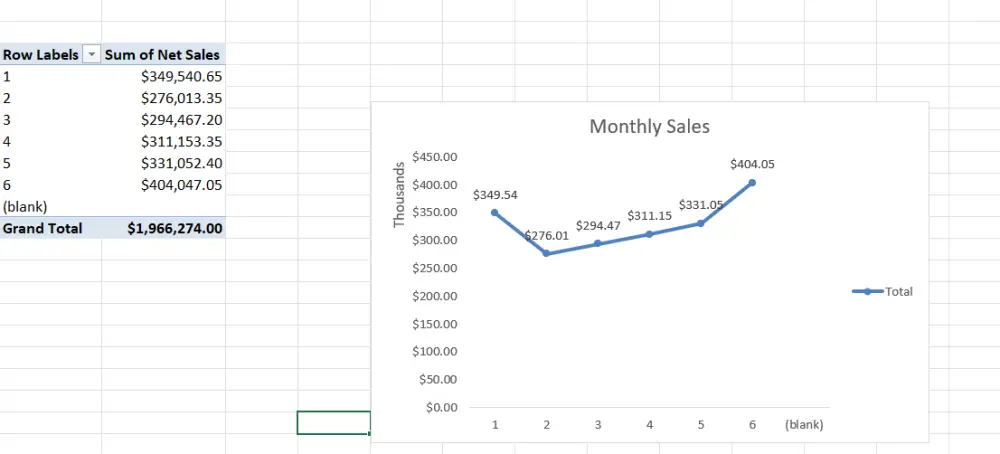The width and height of the screenshot is (1000, 454).
Task: Select the $276.01 data label on chart
Action: [547, 236]
